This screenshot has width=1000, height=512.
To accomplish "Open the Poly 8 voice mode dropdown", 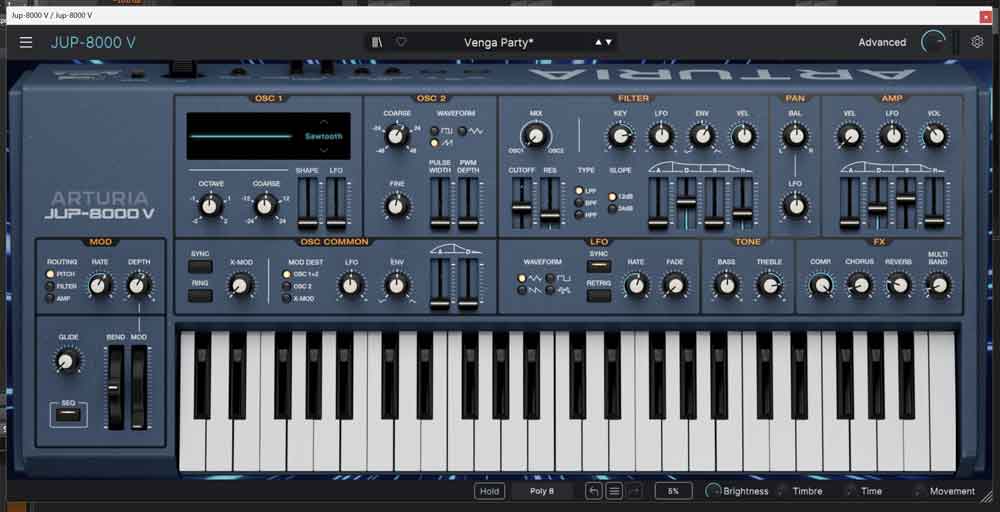I will click(542, 491).
